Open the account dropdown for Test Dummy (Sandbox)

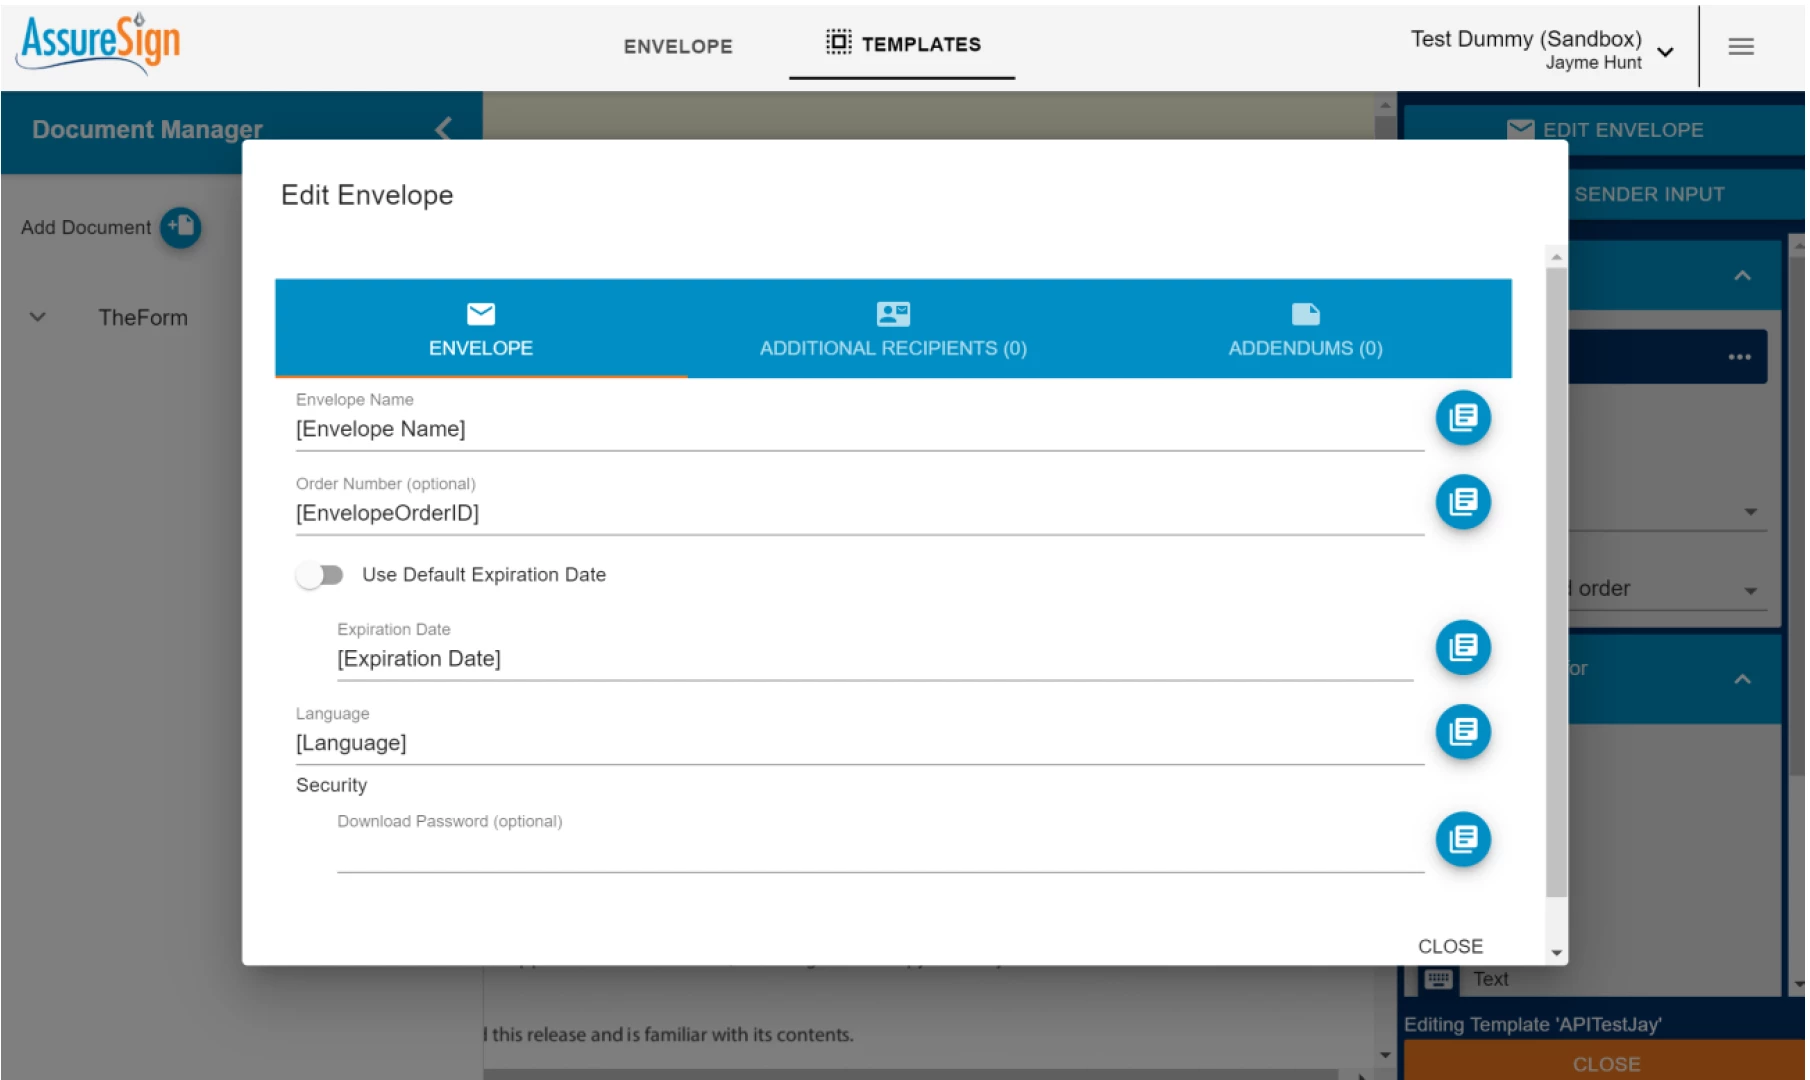pyautogui.click(x=1665, y=52)
